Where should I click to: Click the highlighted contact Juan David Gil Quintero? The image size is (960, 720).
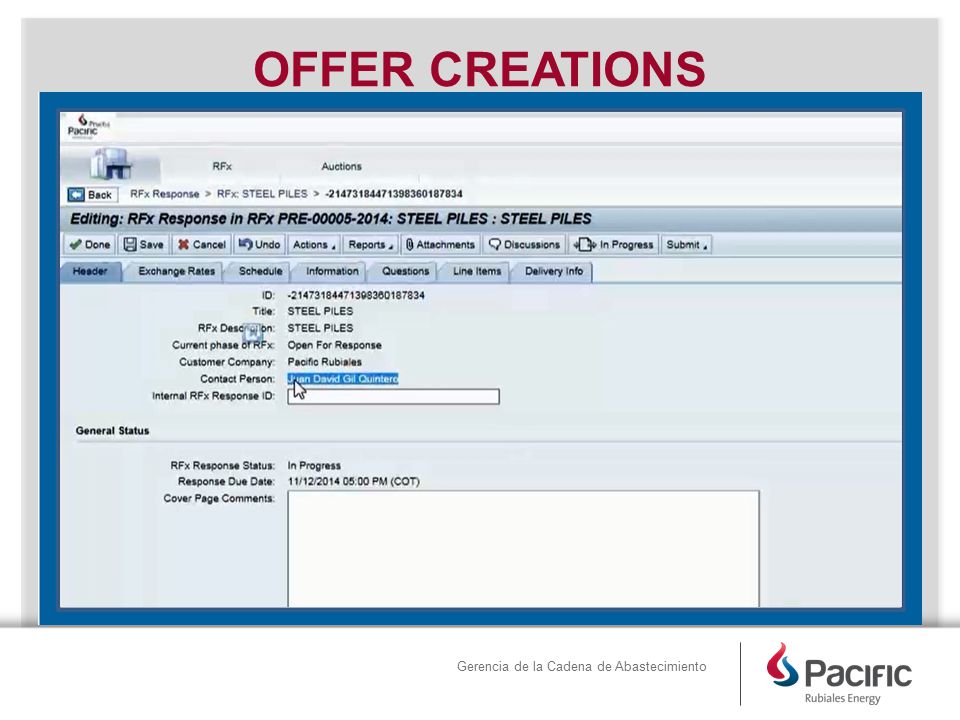point(343,379)
